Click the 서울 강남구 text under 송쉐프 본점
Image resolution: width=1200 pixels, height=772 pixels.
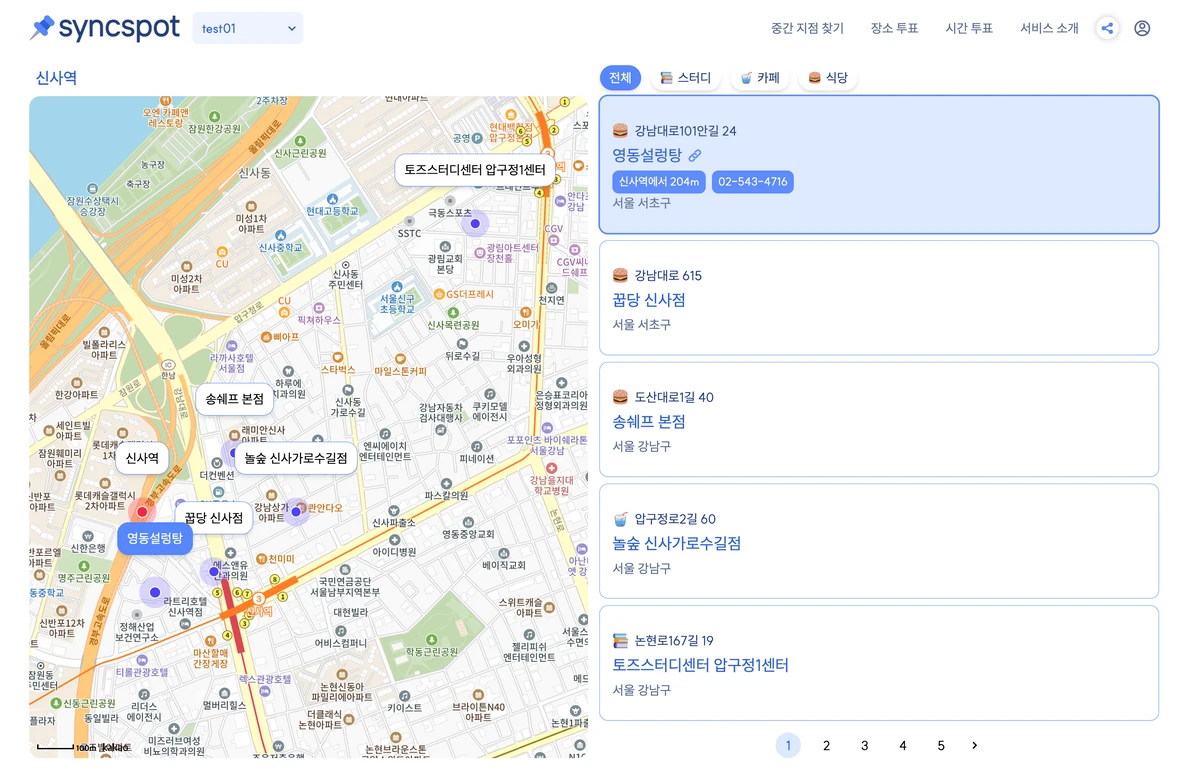[x=642, y=447]
